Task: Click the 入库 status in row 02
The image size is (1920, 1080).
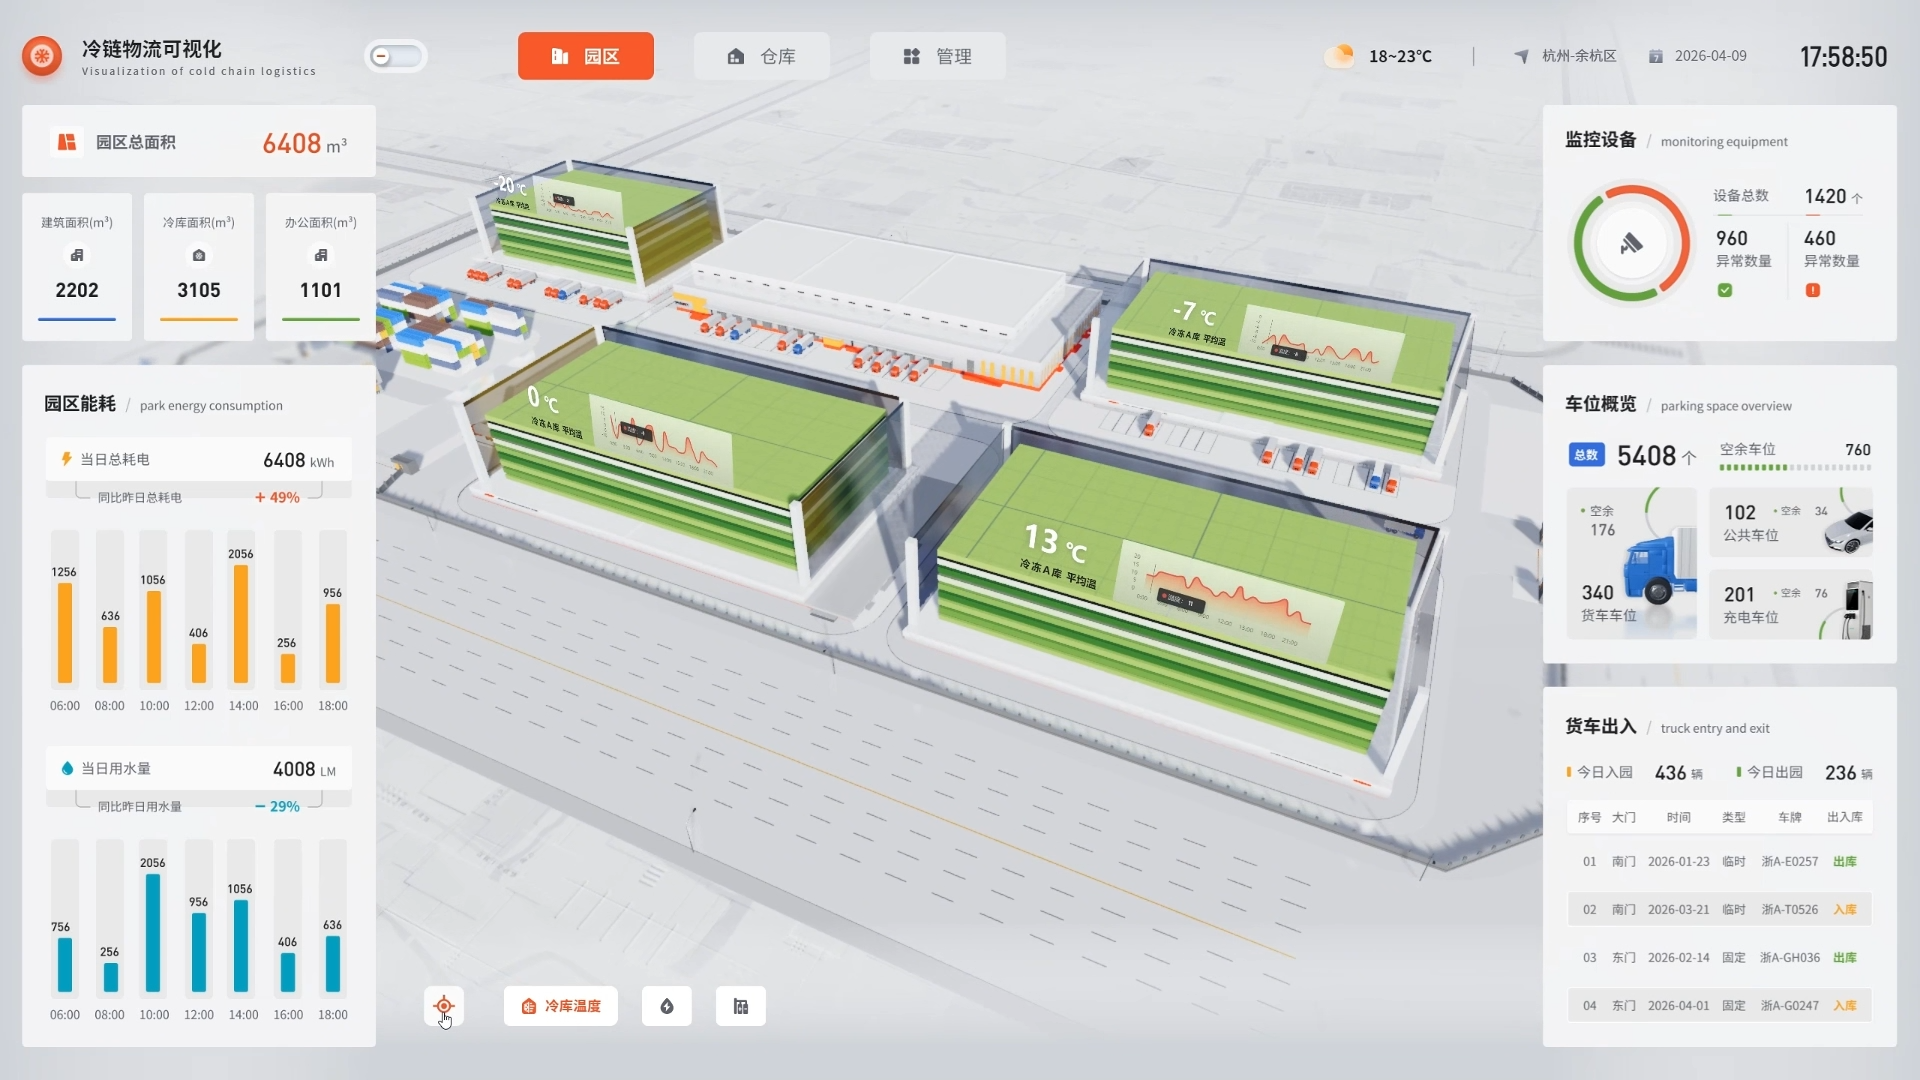Action: tap(1845, 909)
